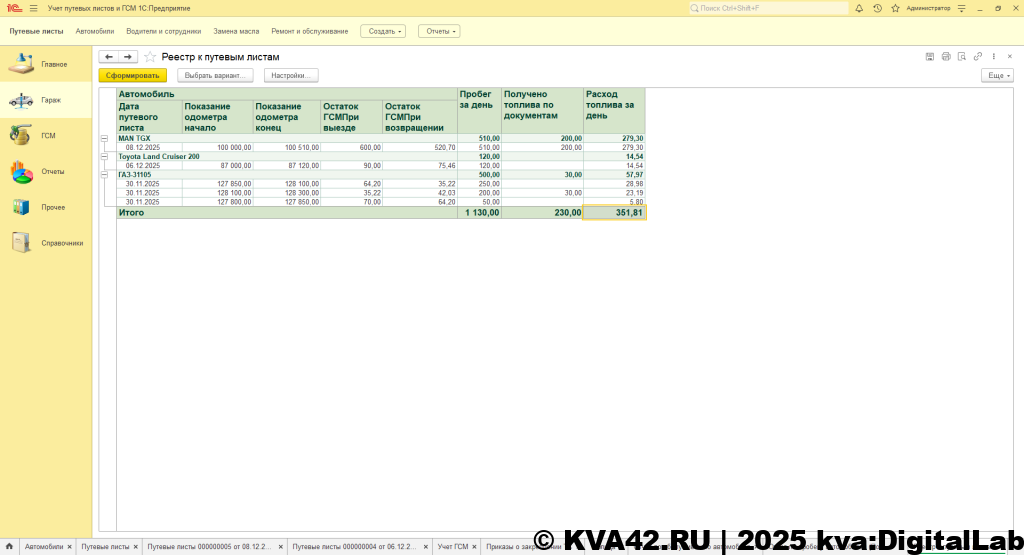
Task: Click the Сформировать button
Action: [133, 75]
